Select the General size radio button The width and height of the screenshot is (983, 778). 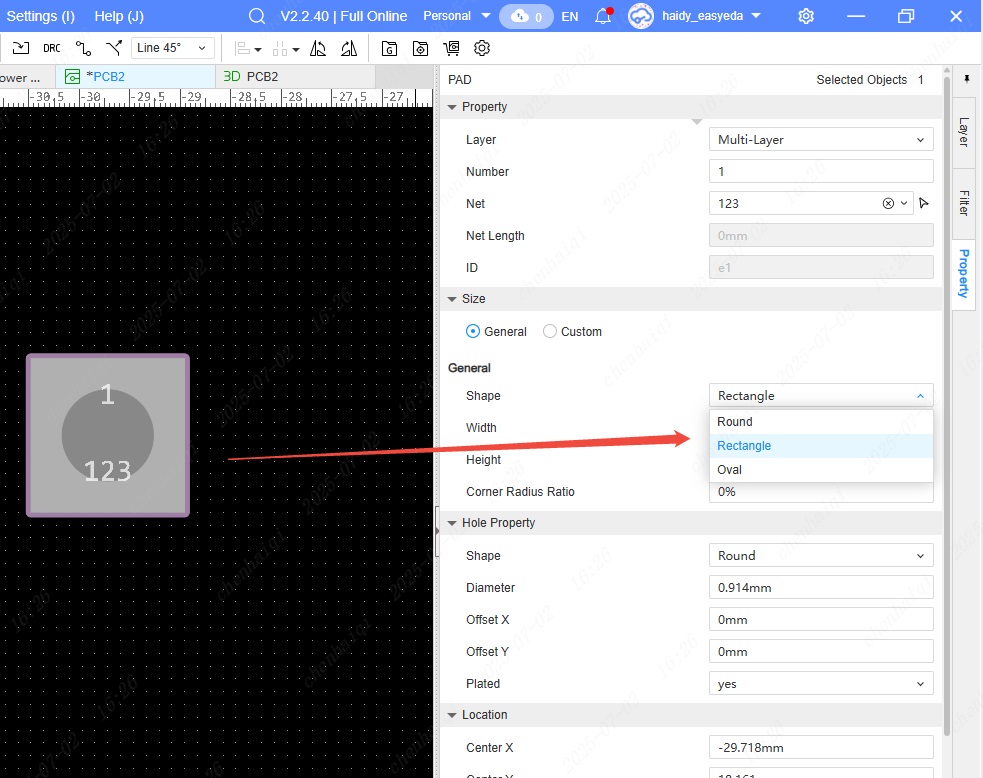[x=473, y=331]
